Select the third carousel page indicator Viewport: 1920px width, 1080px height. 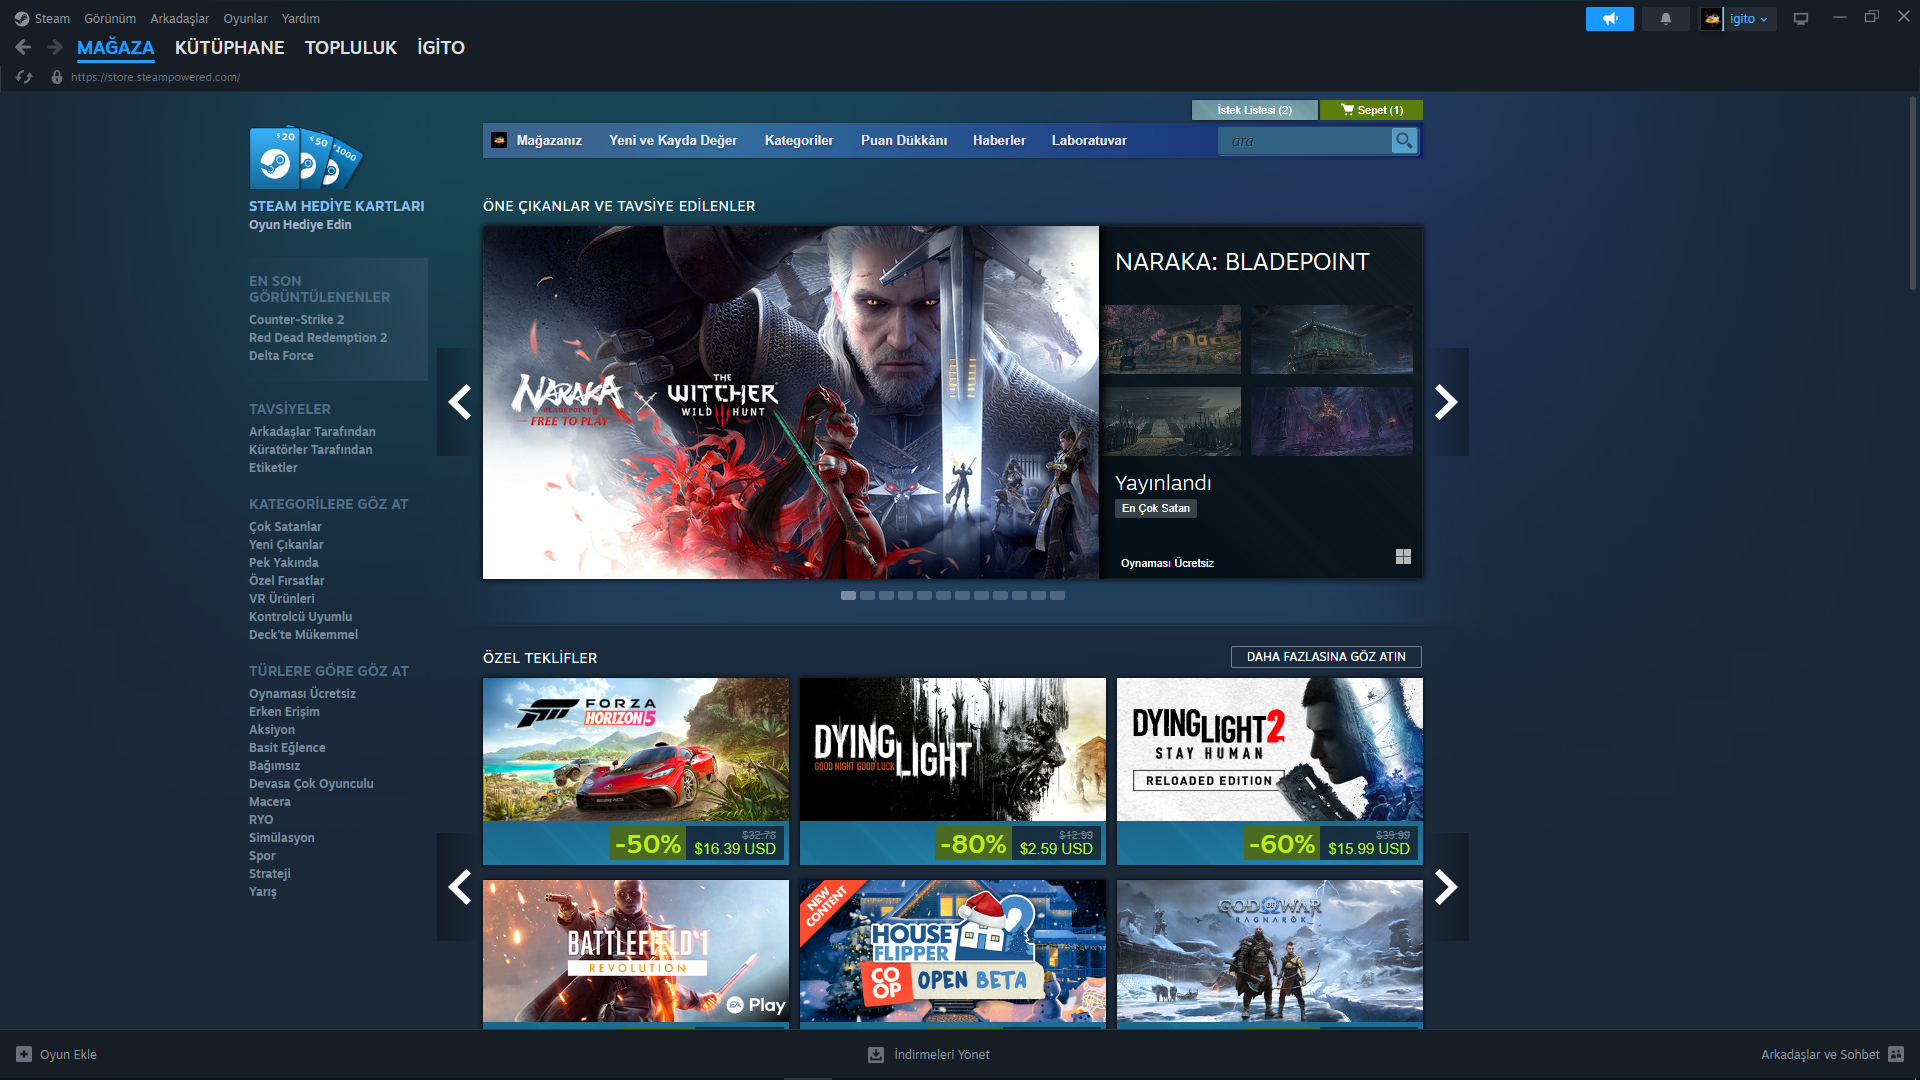(886, 595)
